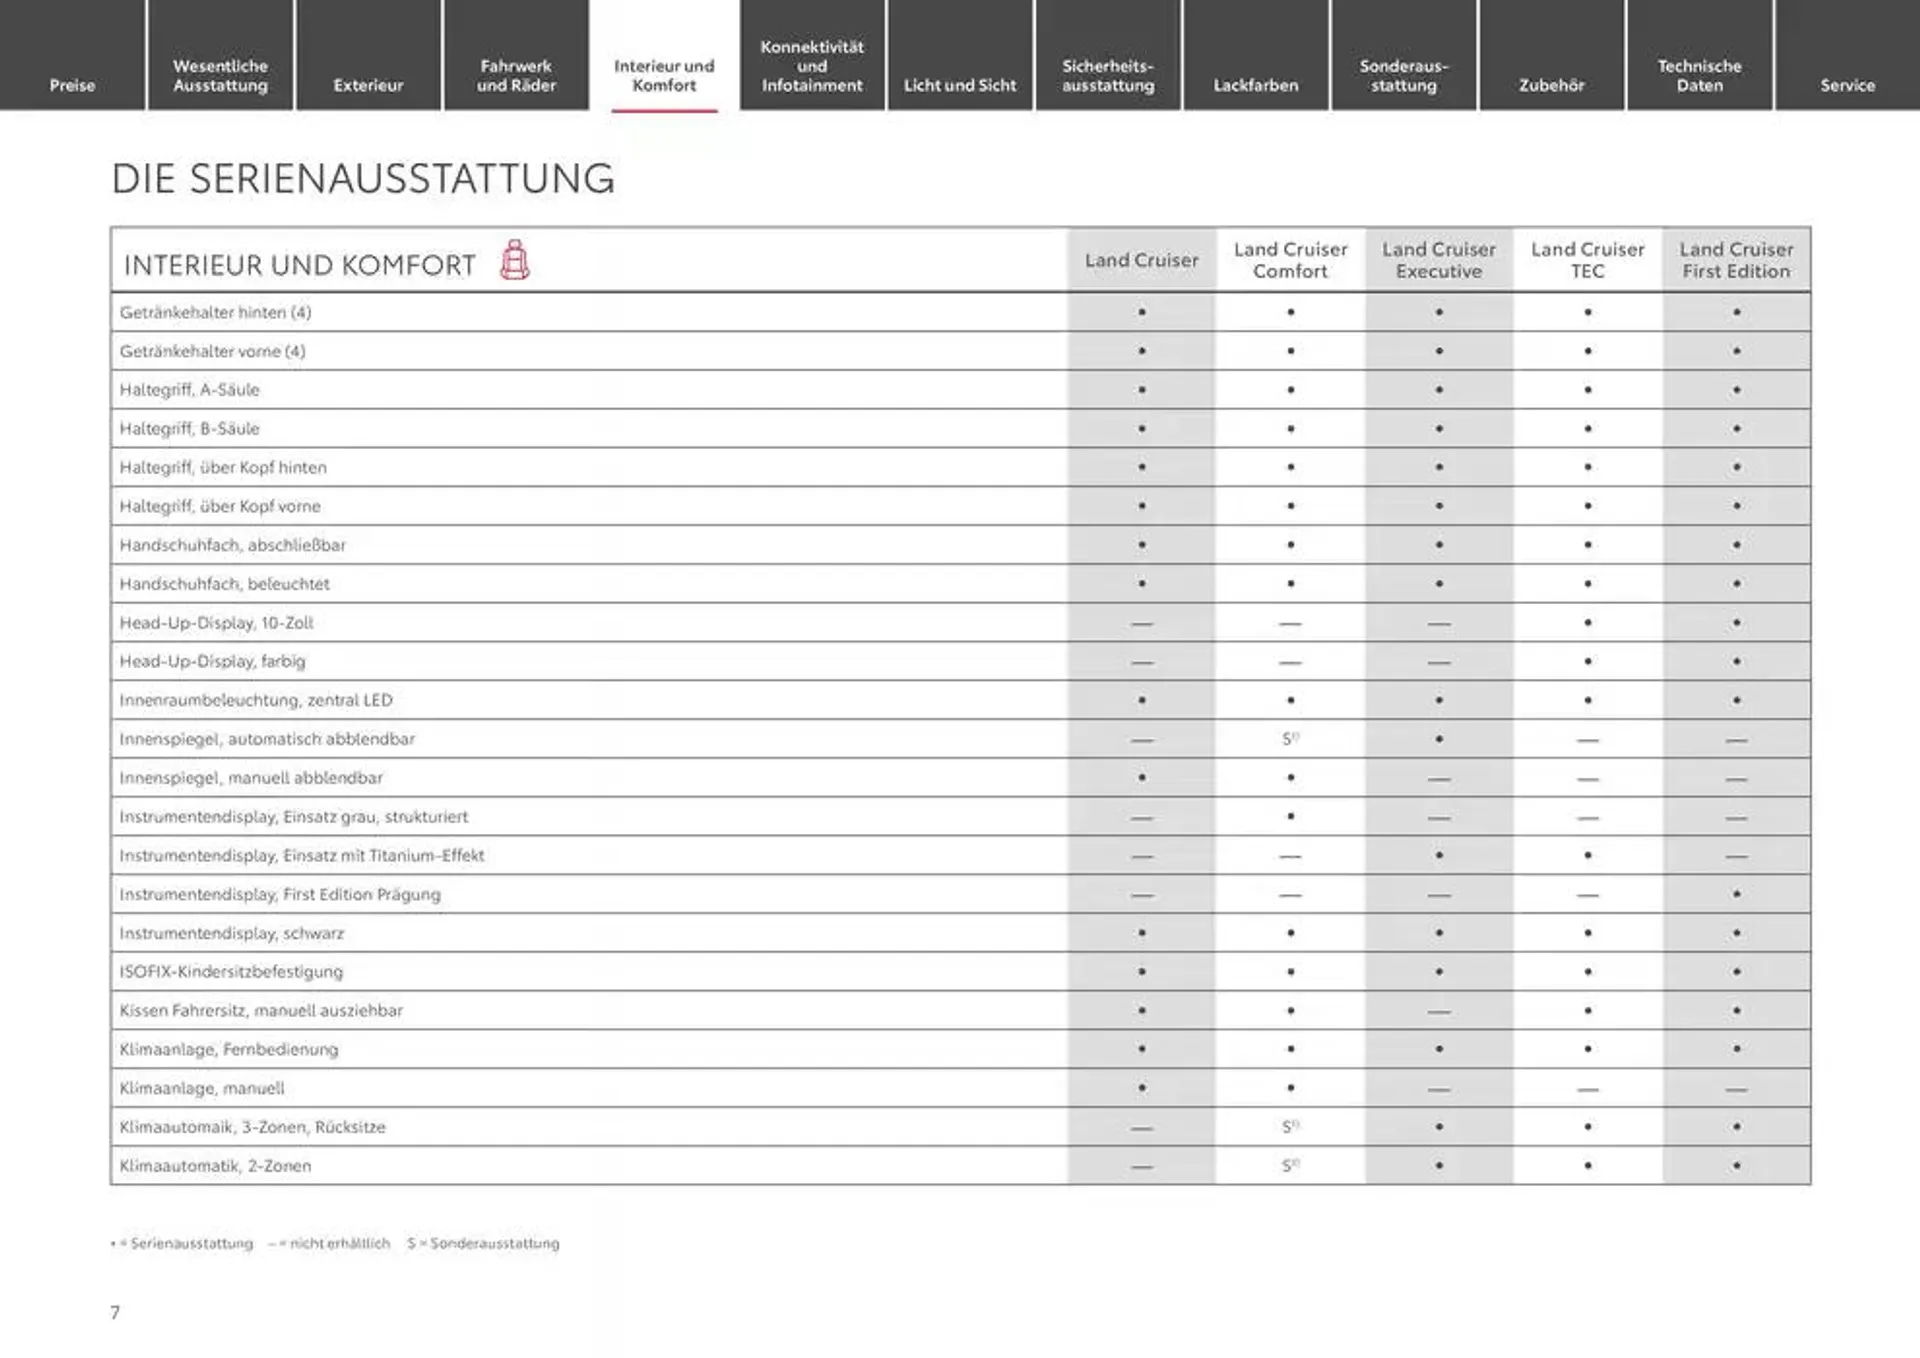Select Head-Up-Display, 10-Zoll row label
This screenshot has width=1920, height=1358.
pyautogui.click(x=216, y=623)
